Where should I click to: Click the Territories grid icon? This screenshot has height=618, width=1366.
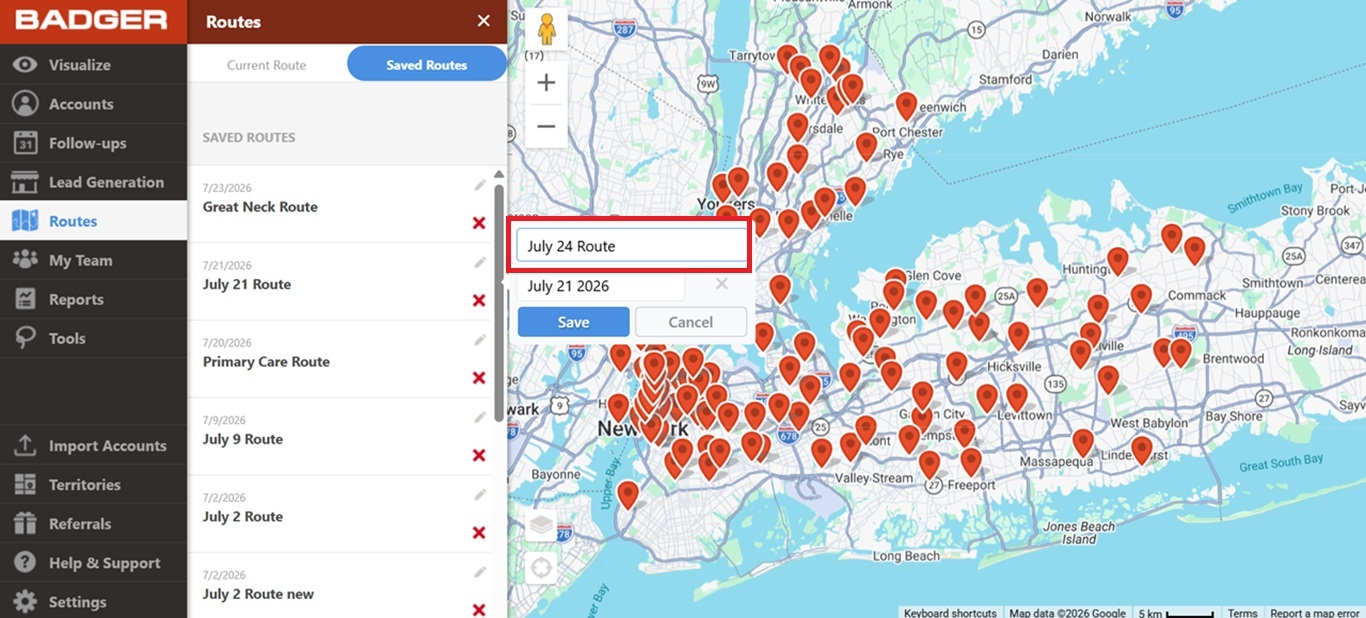pyautogui.click(x=25, y=485)
